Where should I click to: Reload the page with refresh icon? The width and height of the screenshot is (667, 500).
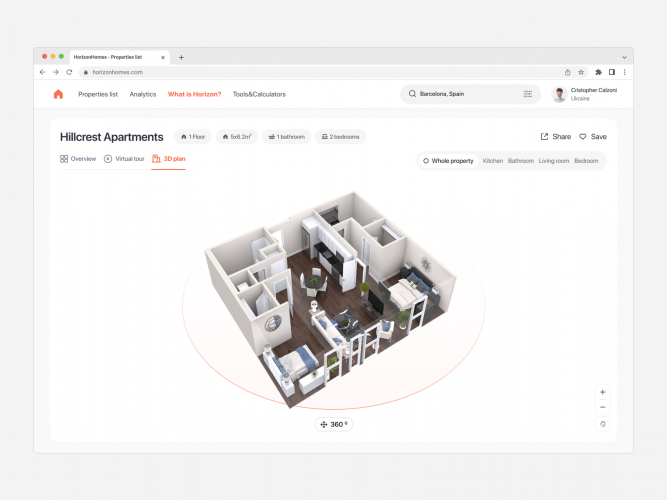tap(69, 72)
